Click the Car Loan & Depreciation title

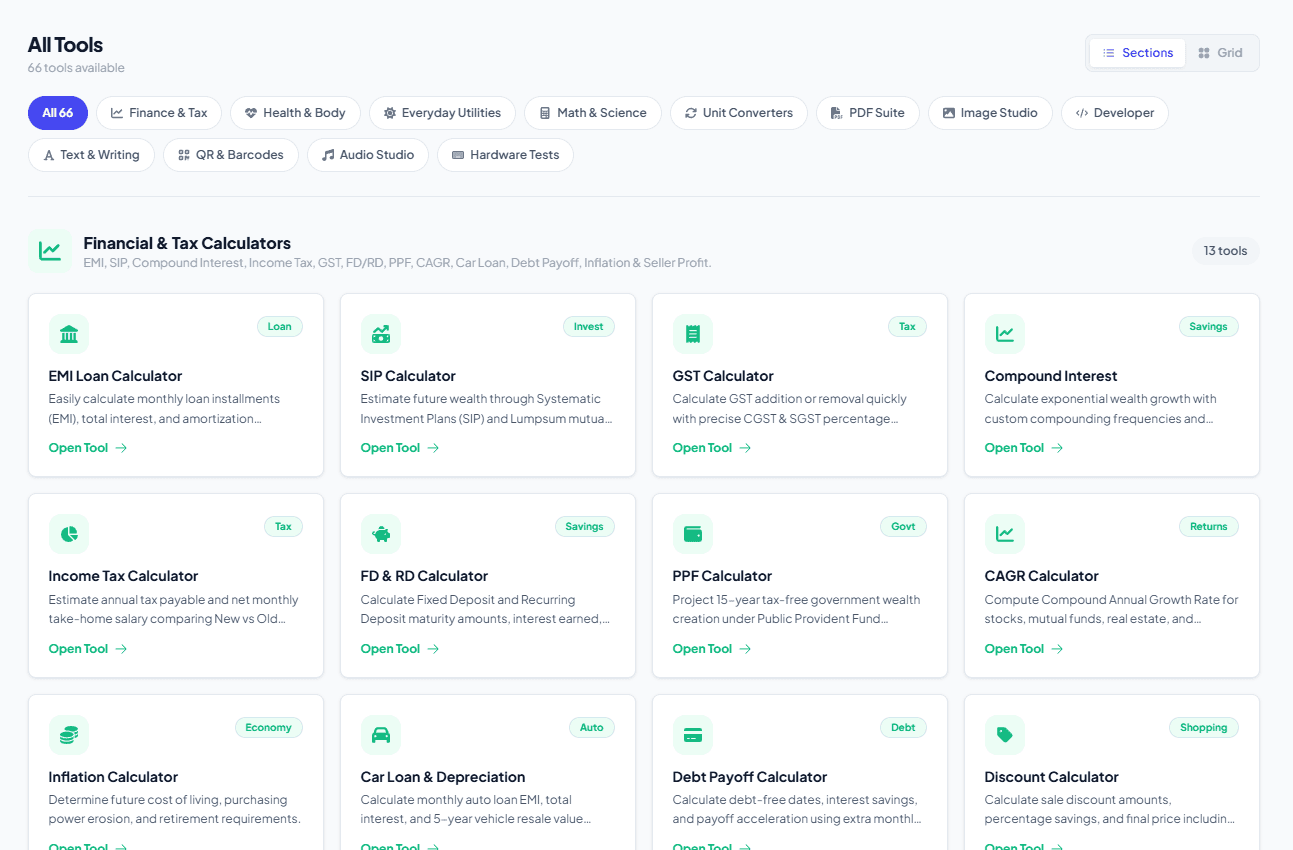point(443,777)
